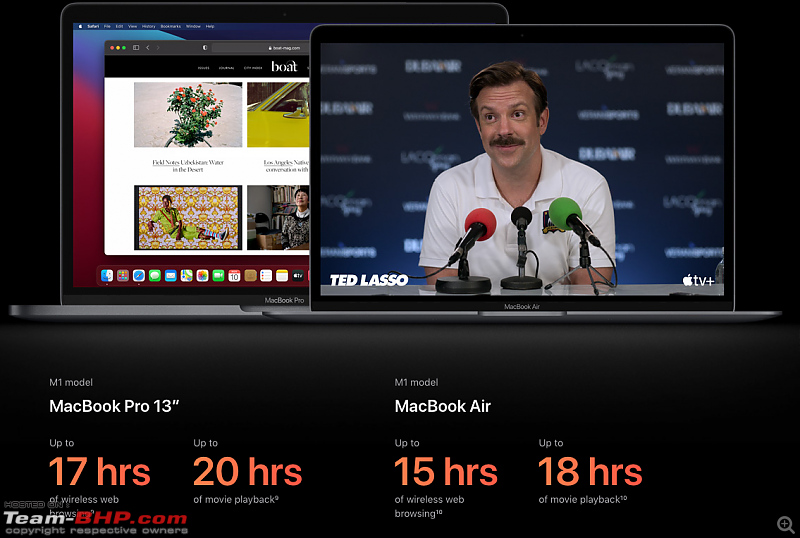Open the History menu
The width and height of the screenshot is (800, 538).
point(148,26)
